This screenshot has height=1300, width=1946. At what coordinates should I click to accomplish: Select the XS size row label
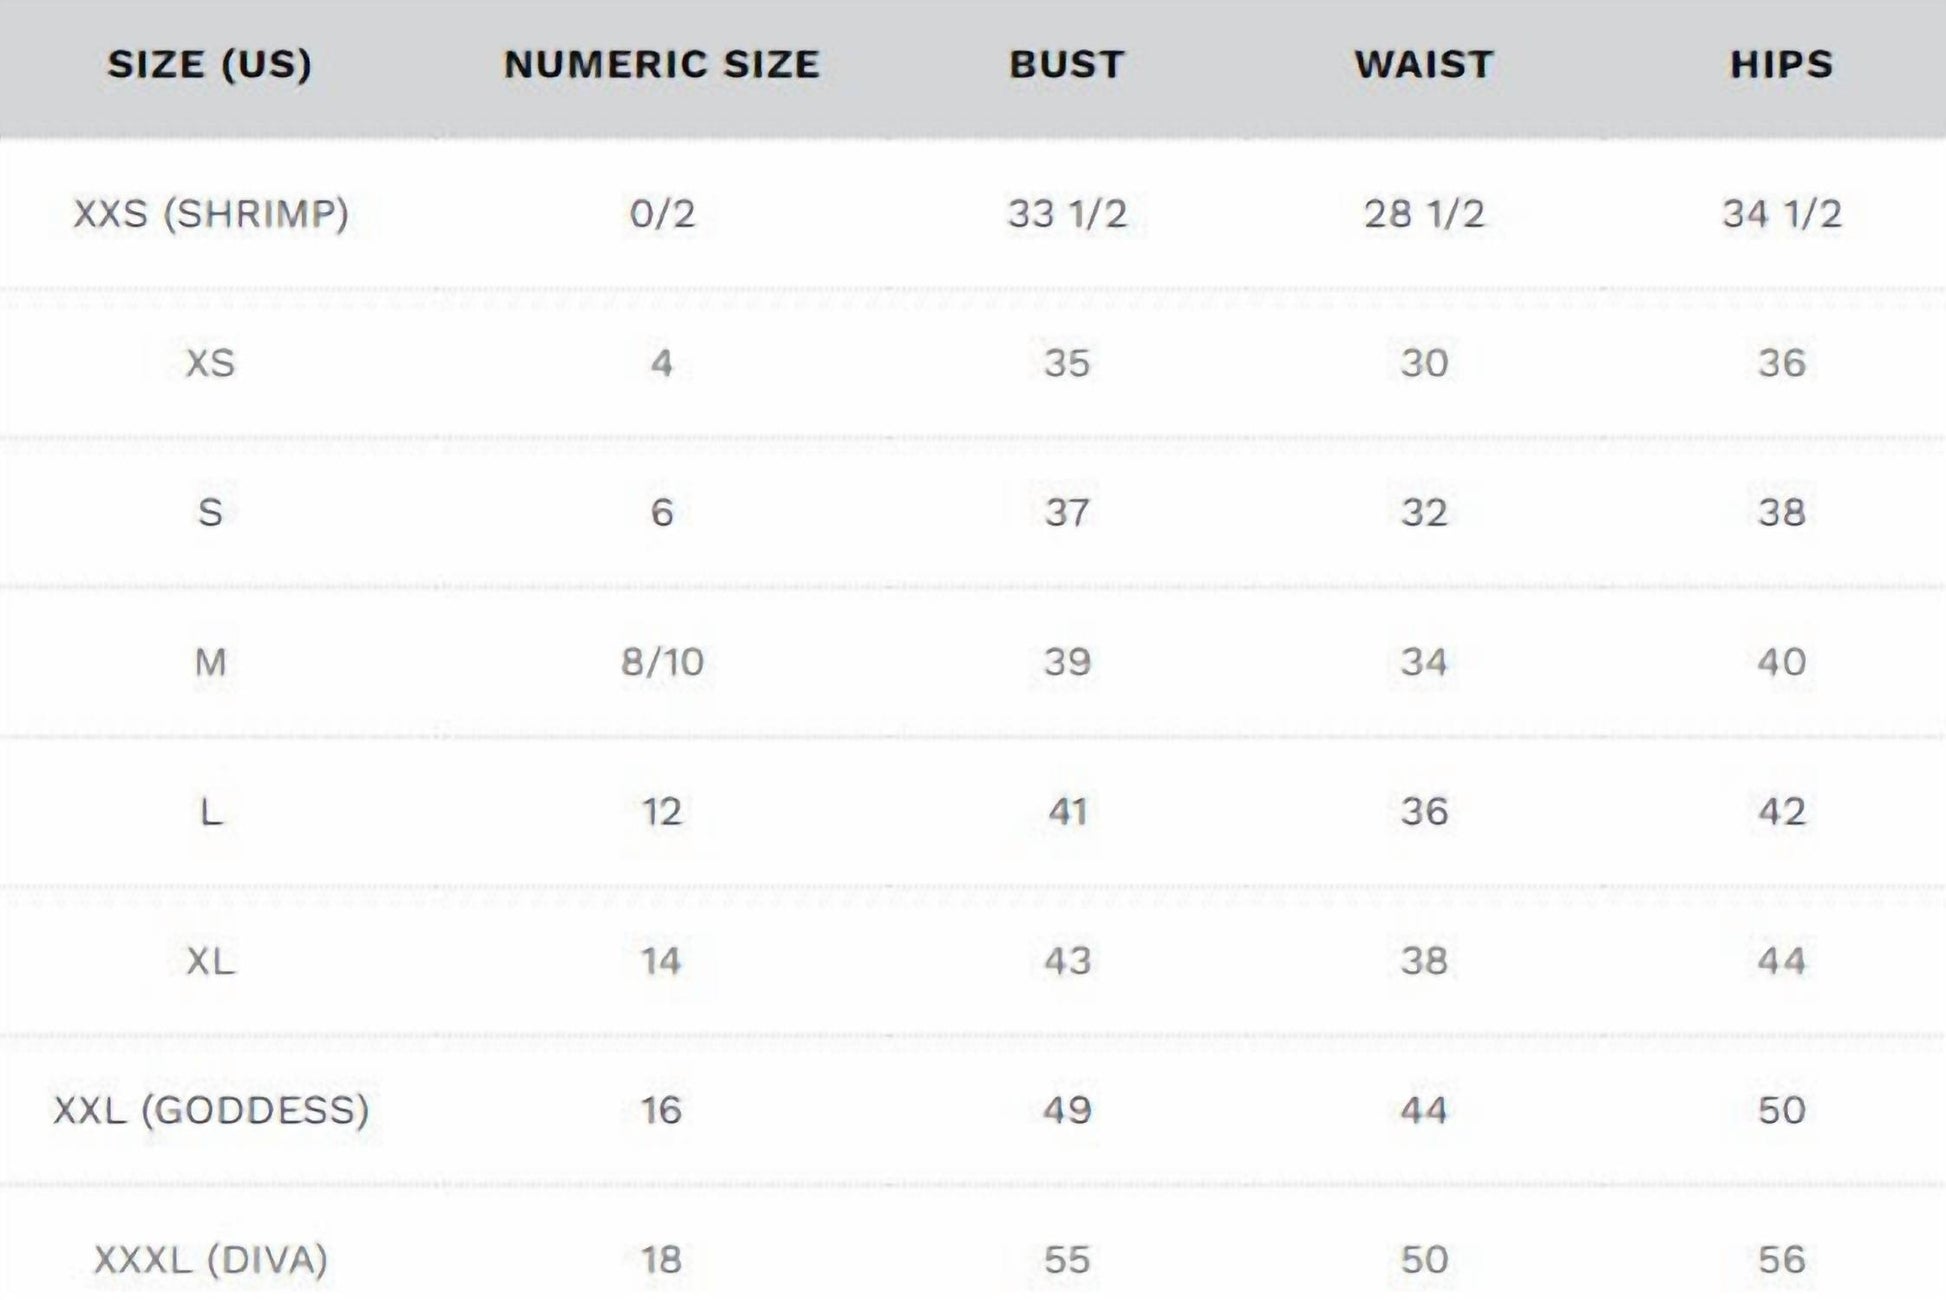pos(210,363)
